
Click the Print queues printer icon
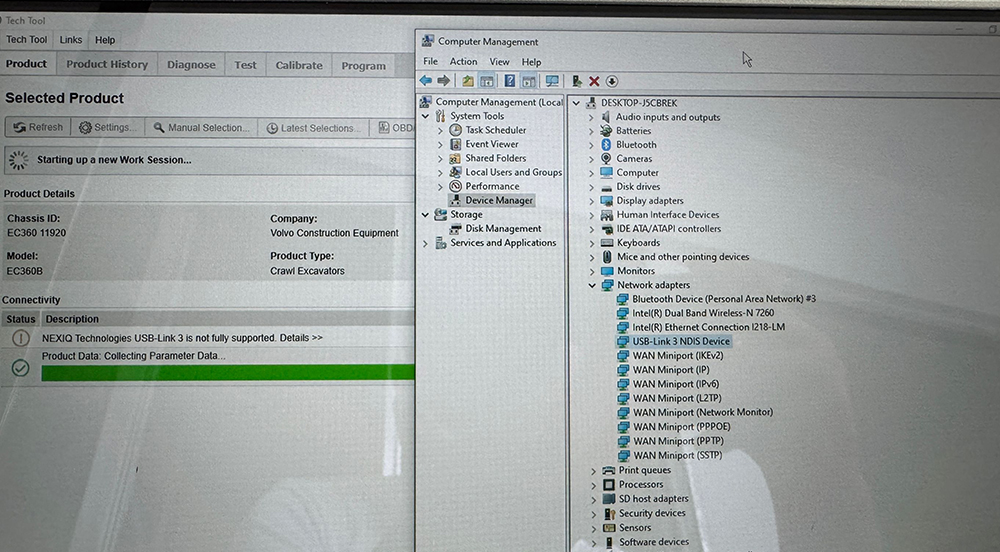point(609,470)
